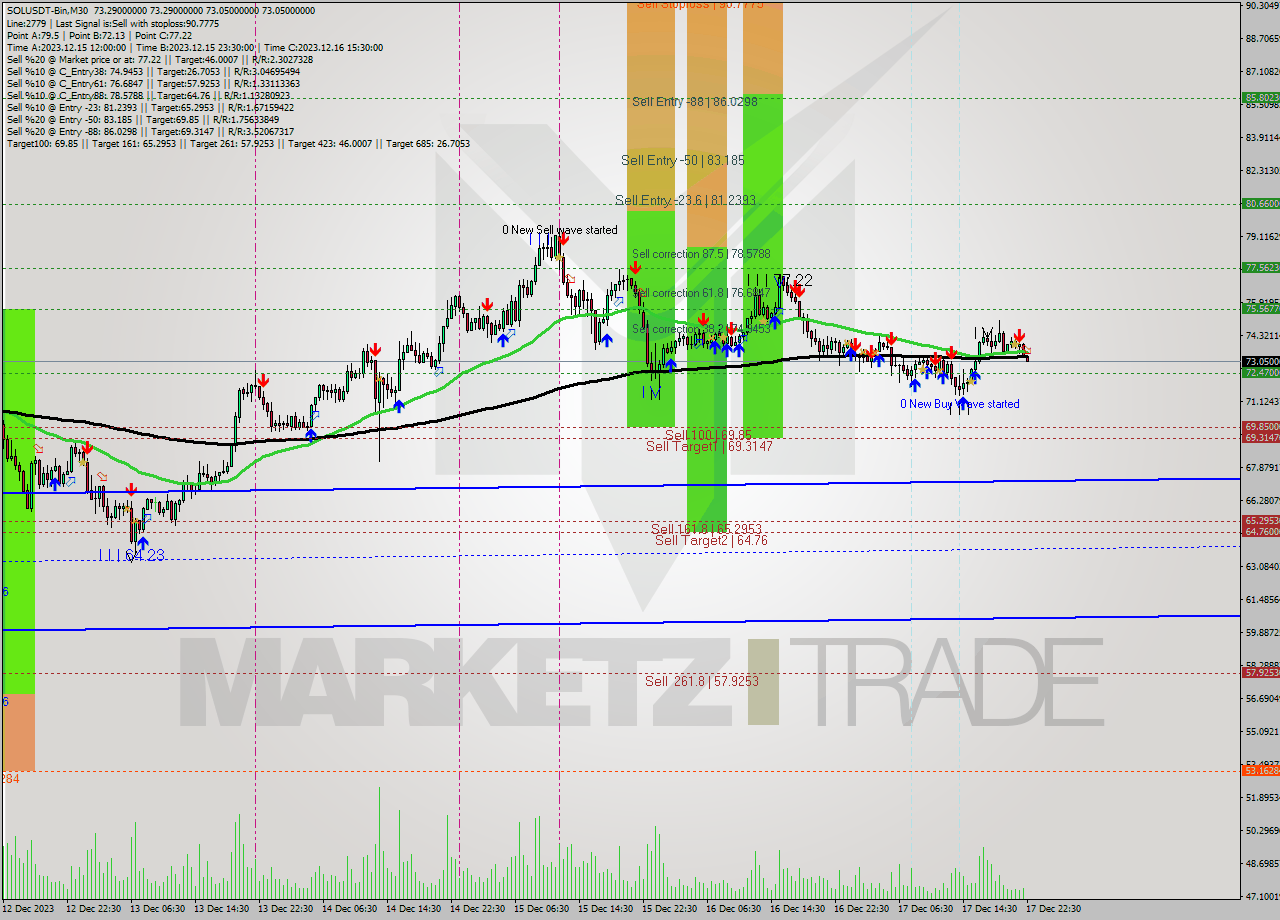Click the green 75.5677 price axis tag
Screen dimensions: 1280x920
[x=1261, y=309]
